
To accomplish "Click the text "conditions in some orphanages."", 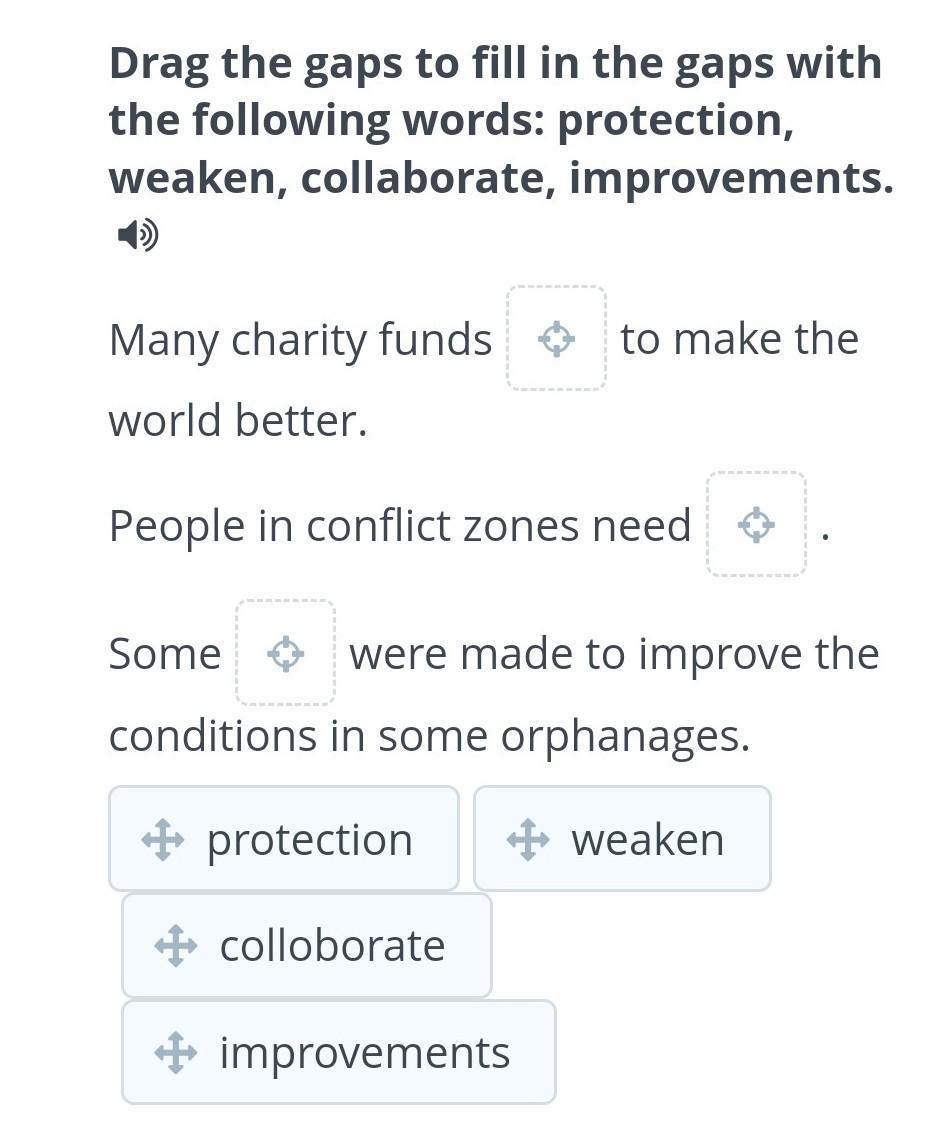I will tap(429, 737).
